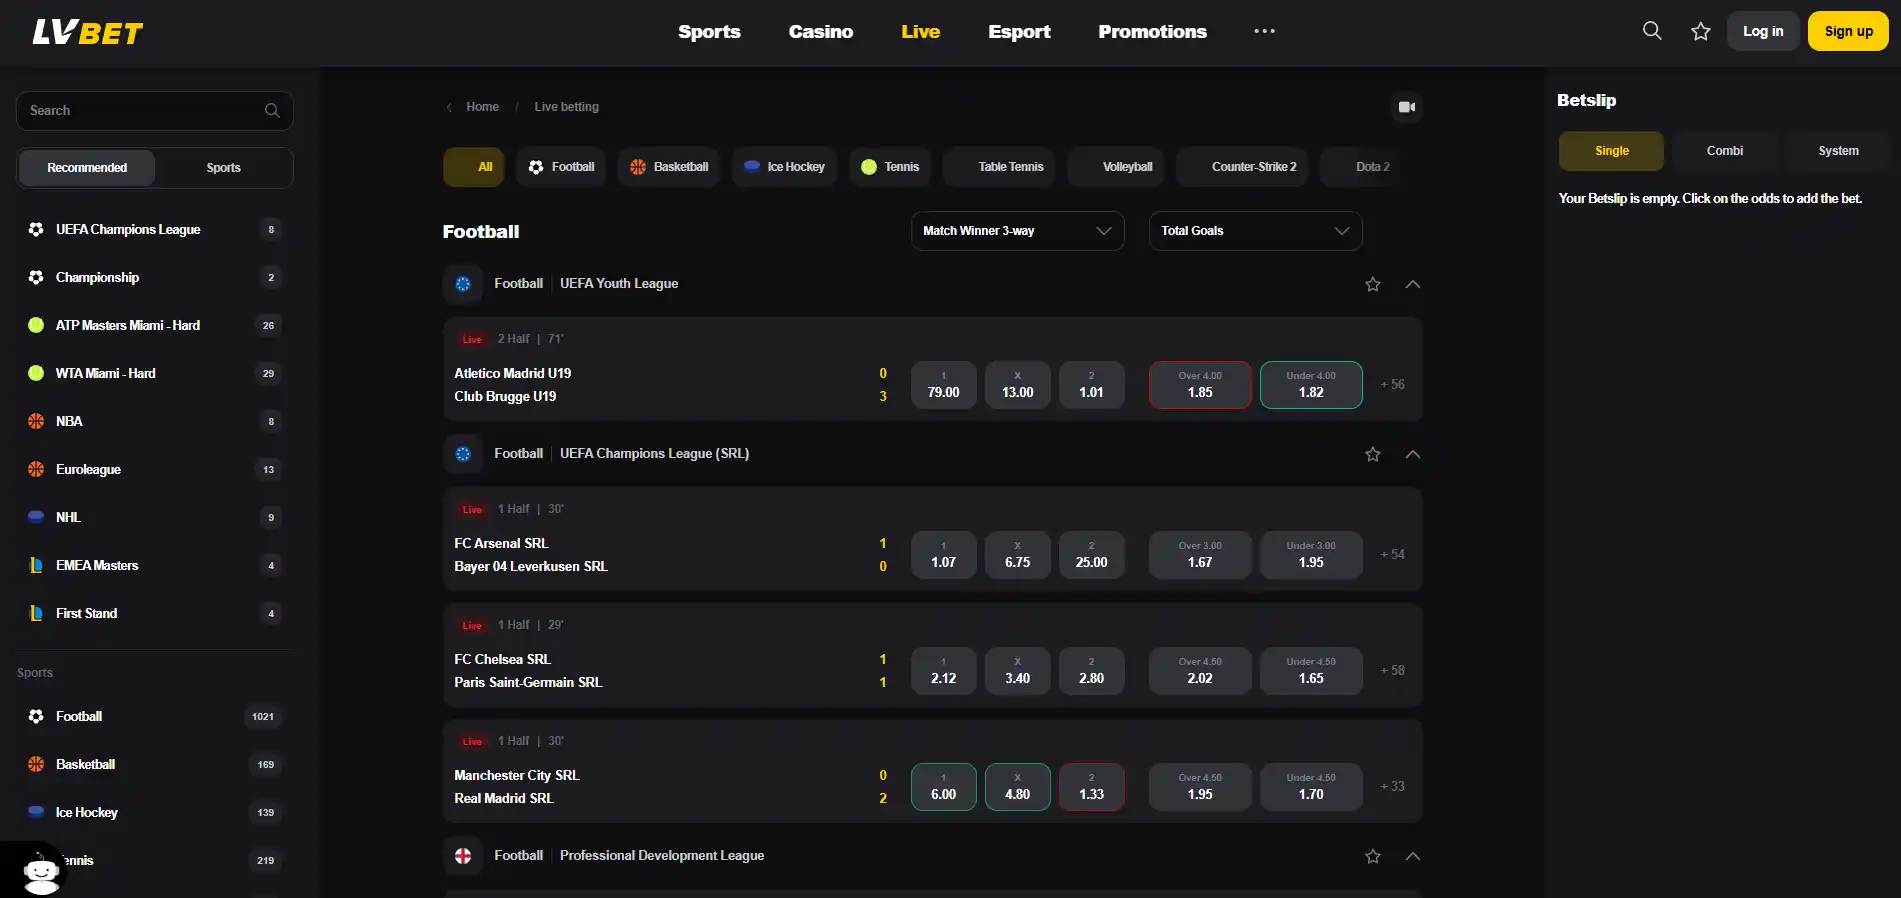
Task: Click WTA Miami tennis ball icon
Action: (36, 373)
